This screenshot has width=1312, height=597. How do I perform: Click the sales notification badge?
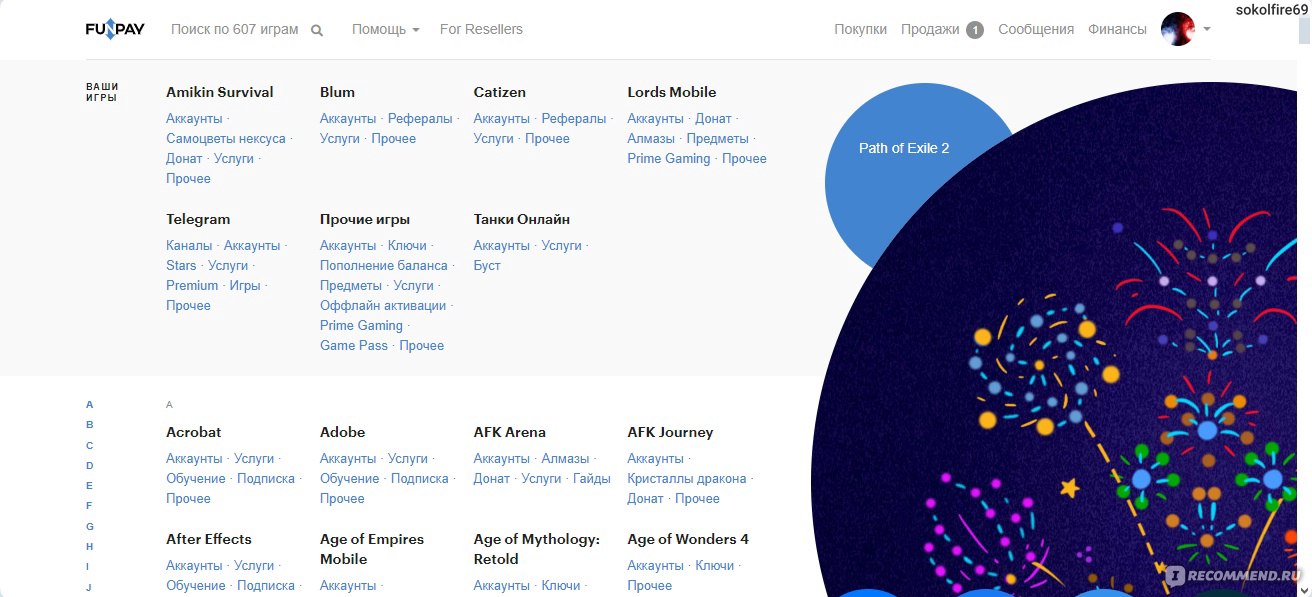(x=975, y=30)
